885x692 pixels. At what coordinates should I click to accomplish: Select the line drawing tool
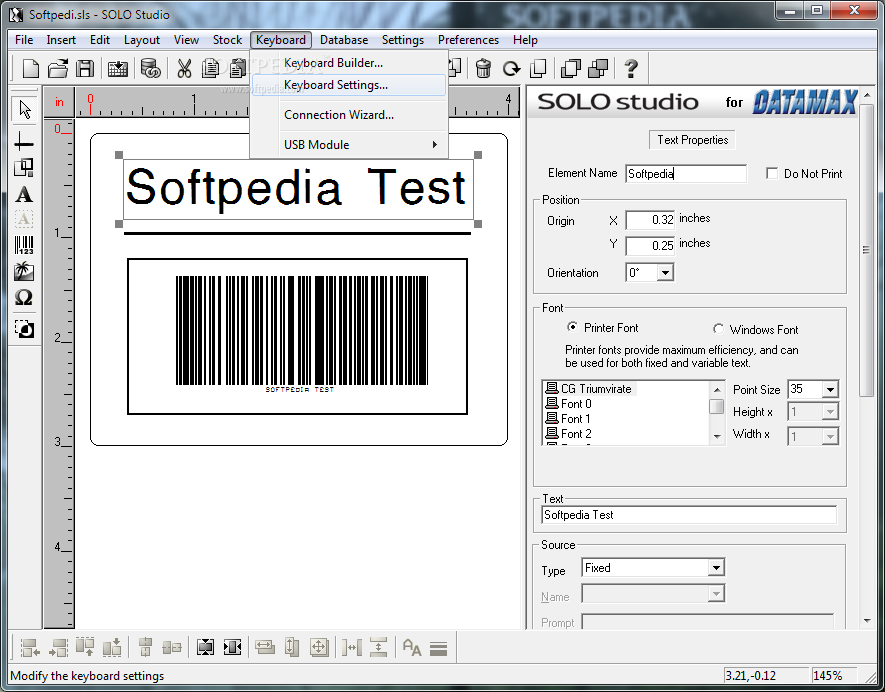point(24,142)
